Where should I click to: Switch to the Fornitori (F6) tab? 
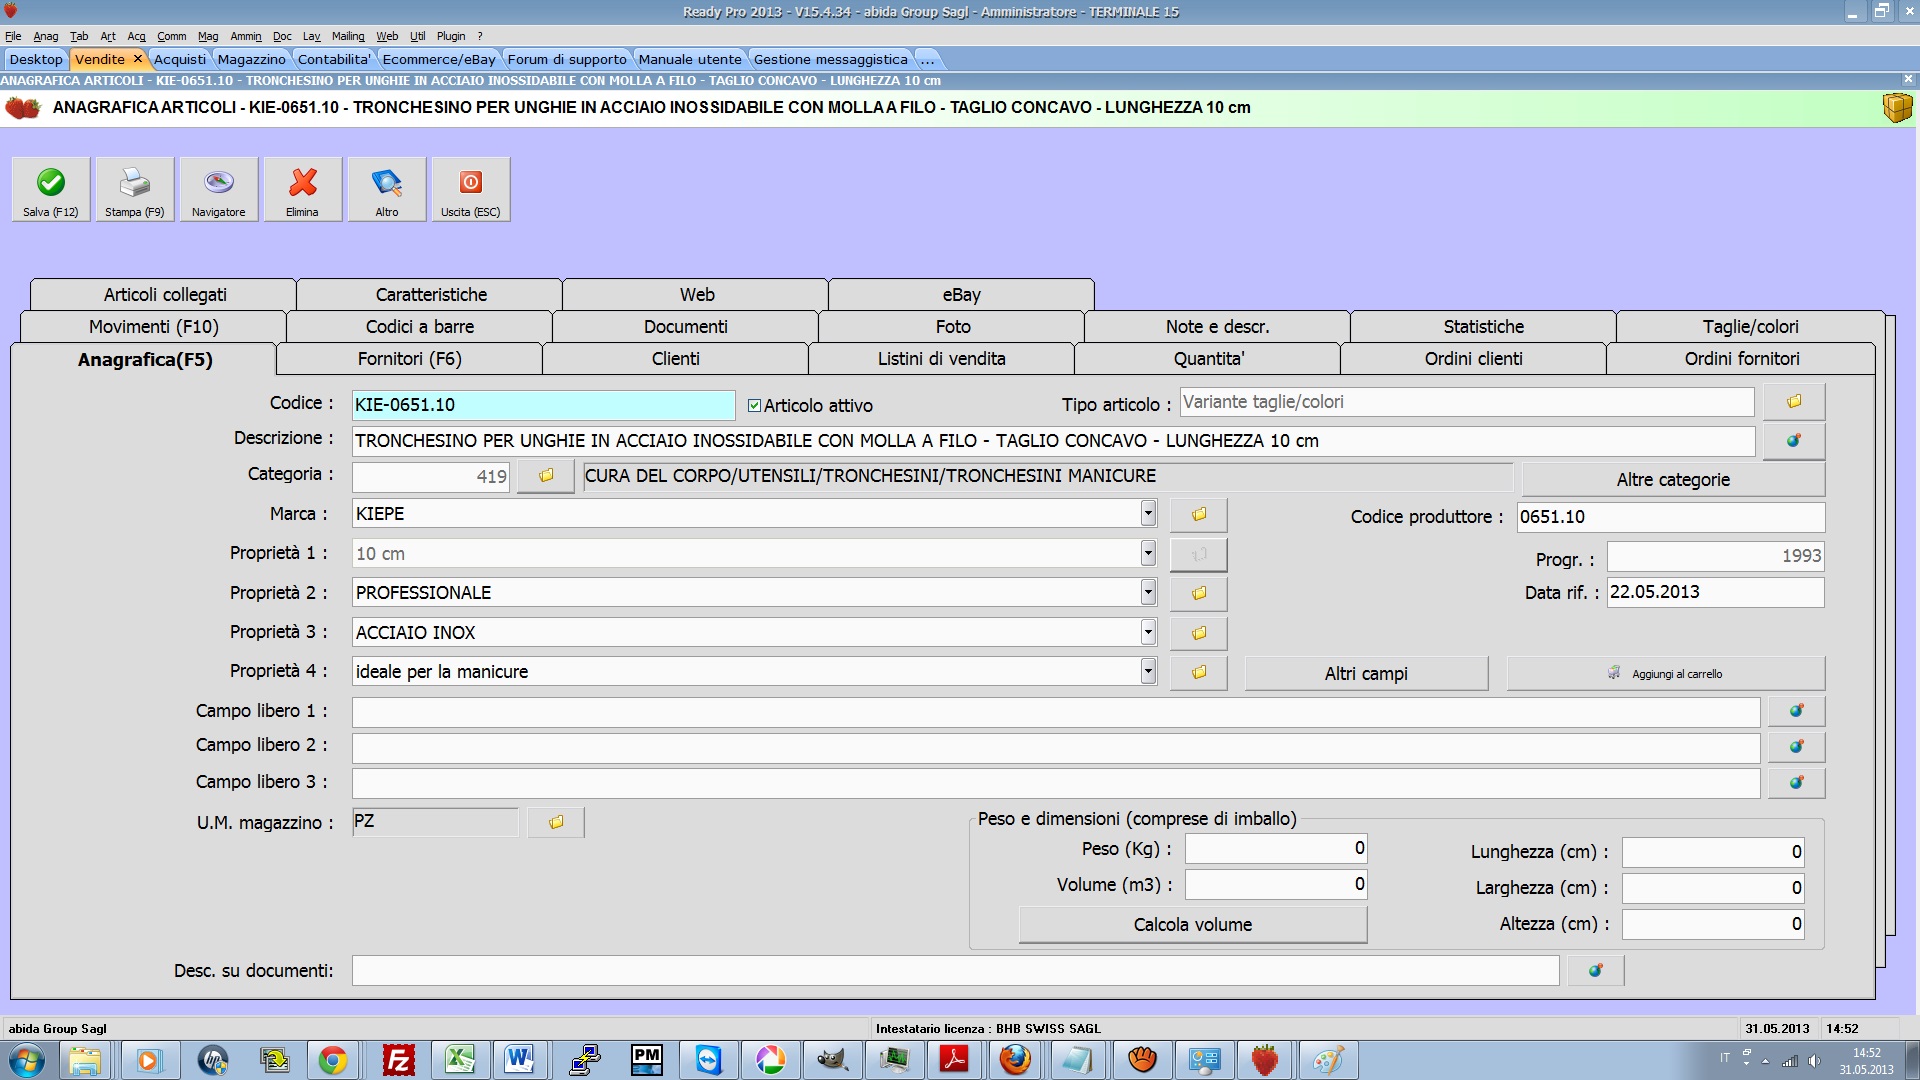(x=409, y=359)
